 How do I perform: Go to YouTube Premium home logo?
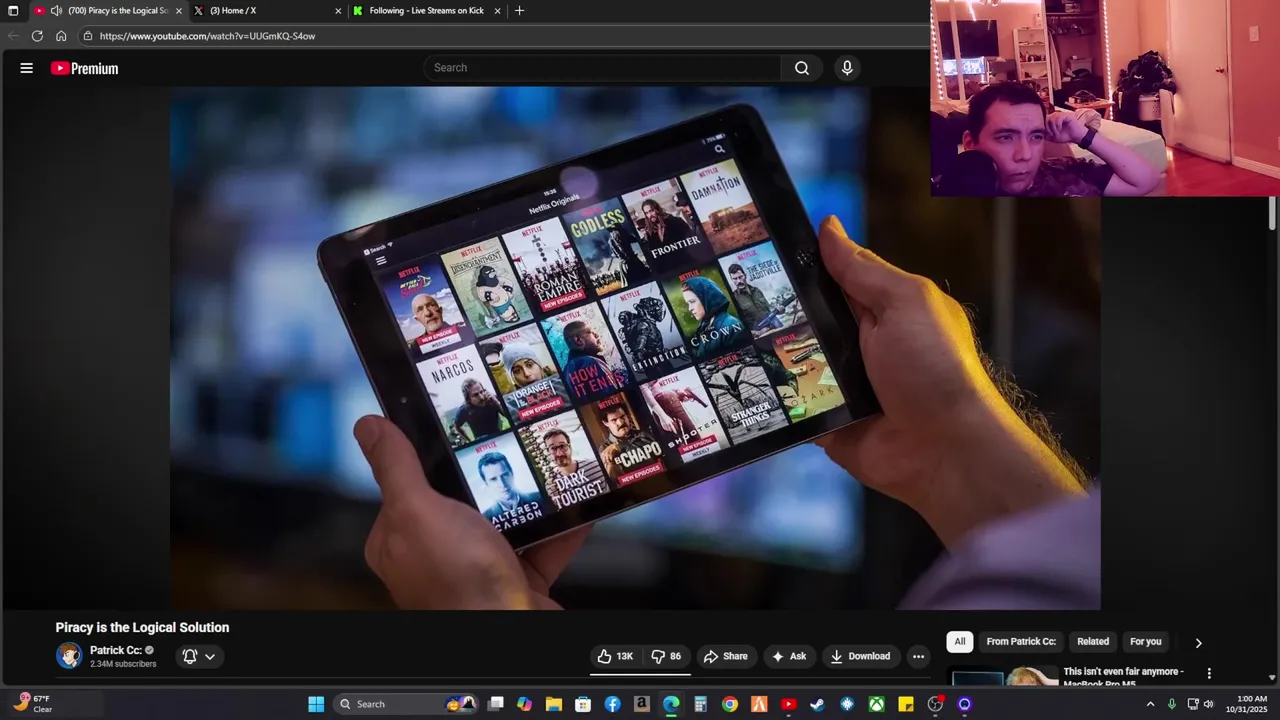point(85,68)
